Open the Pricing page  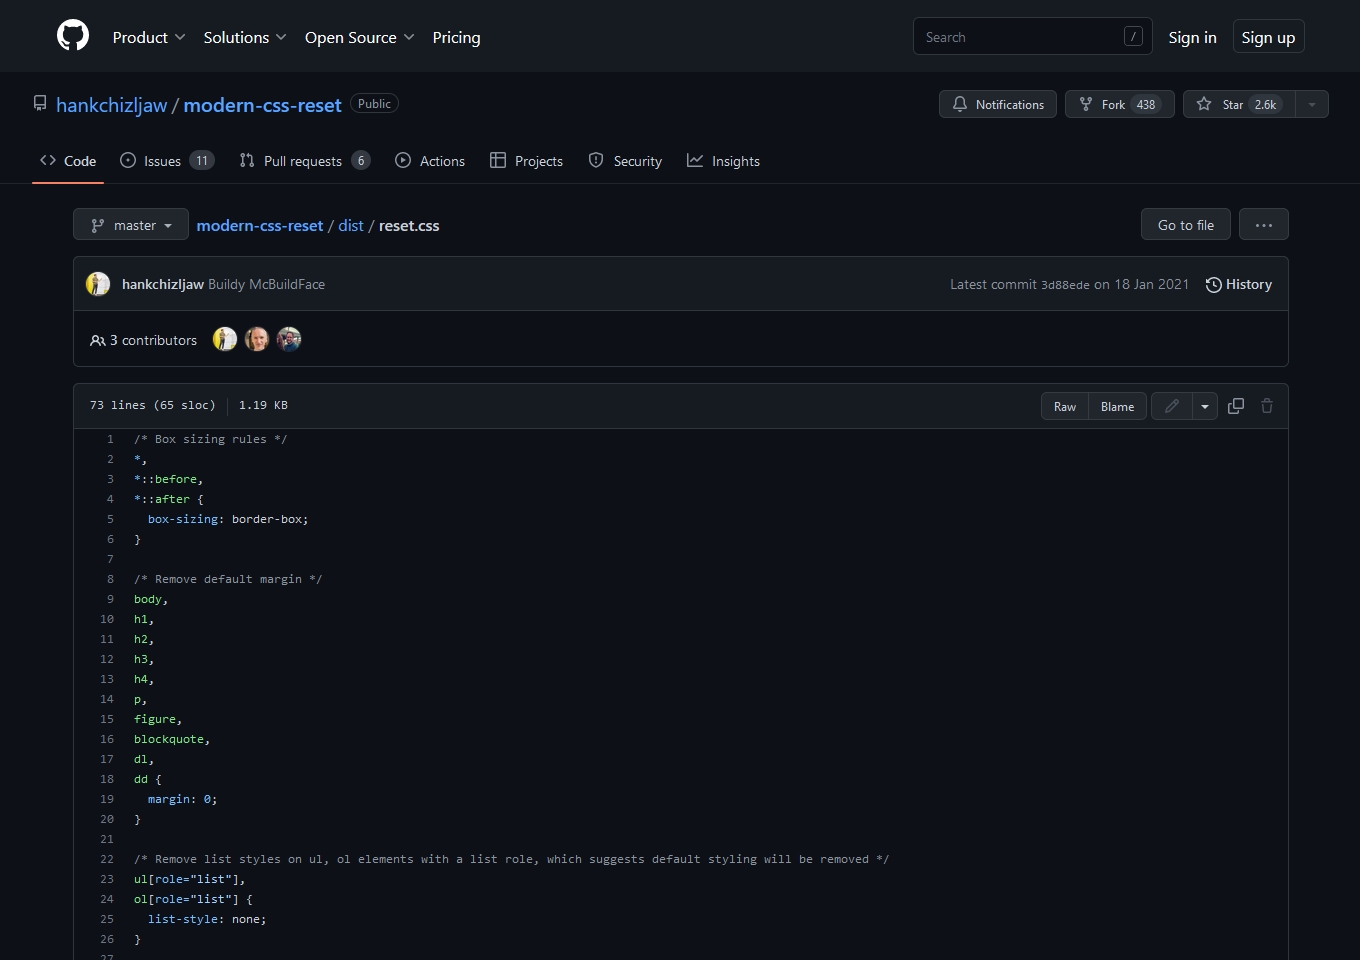(456, 37)
